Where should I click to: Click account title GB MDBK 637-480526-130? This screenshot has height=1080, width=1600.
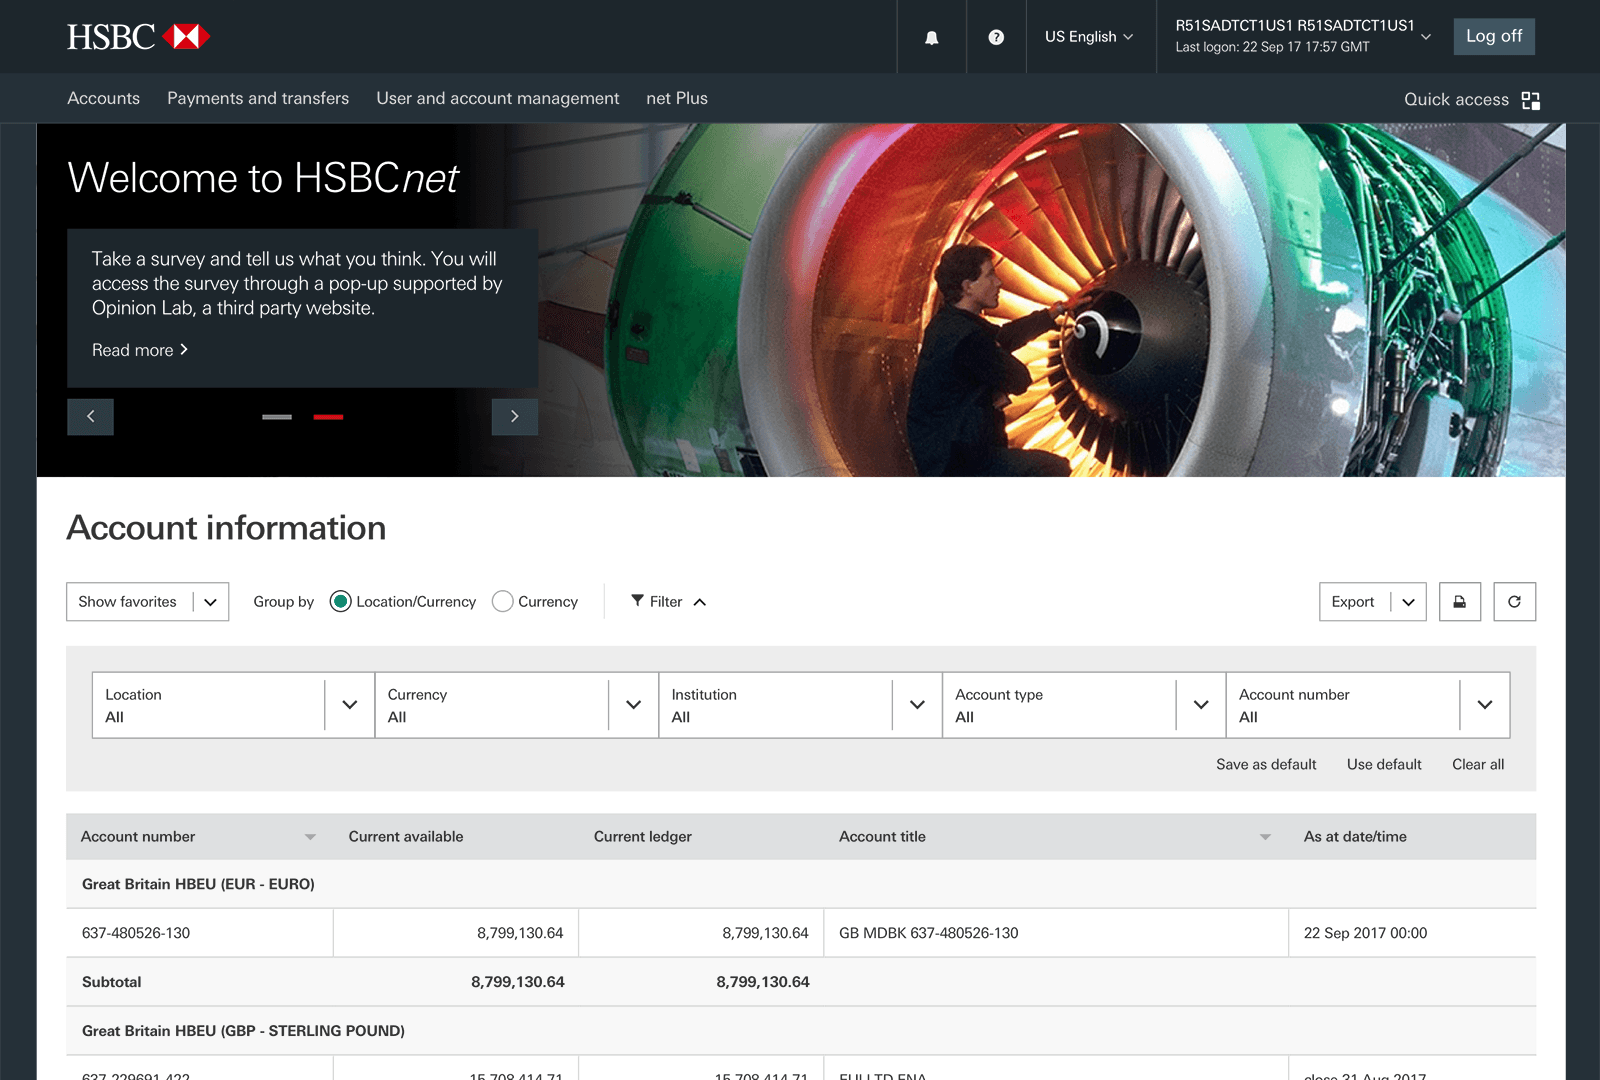pyautogui.click(x=929, y=933)
